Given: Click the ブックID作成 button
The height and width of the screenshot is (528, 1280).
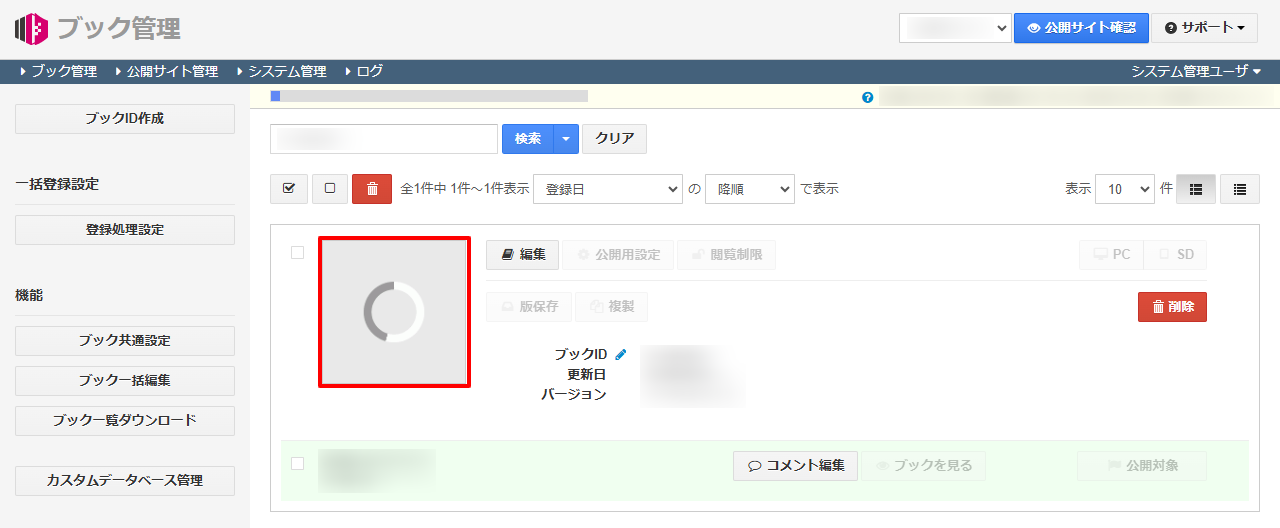Looking at the screenshot, I should tap(125, 118).
